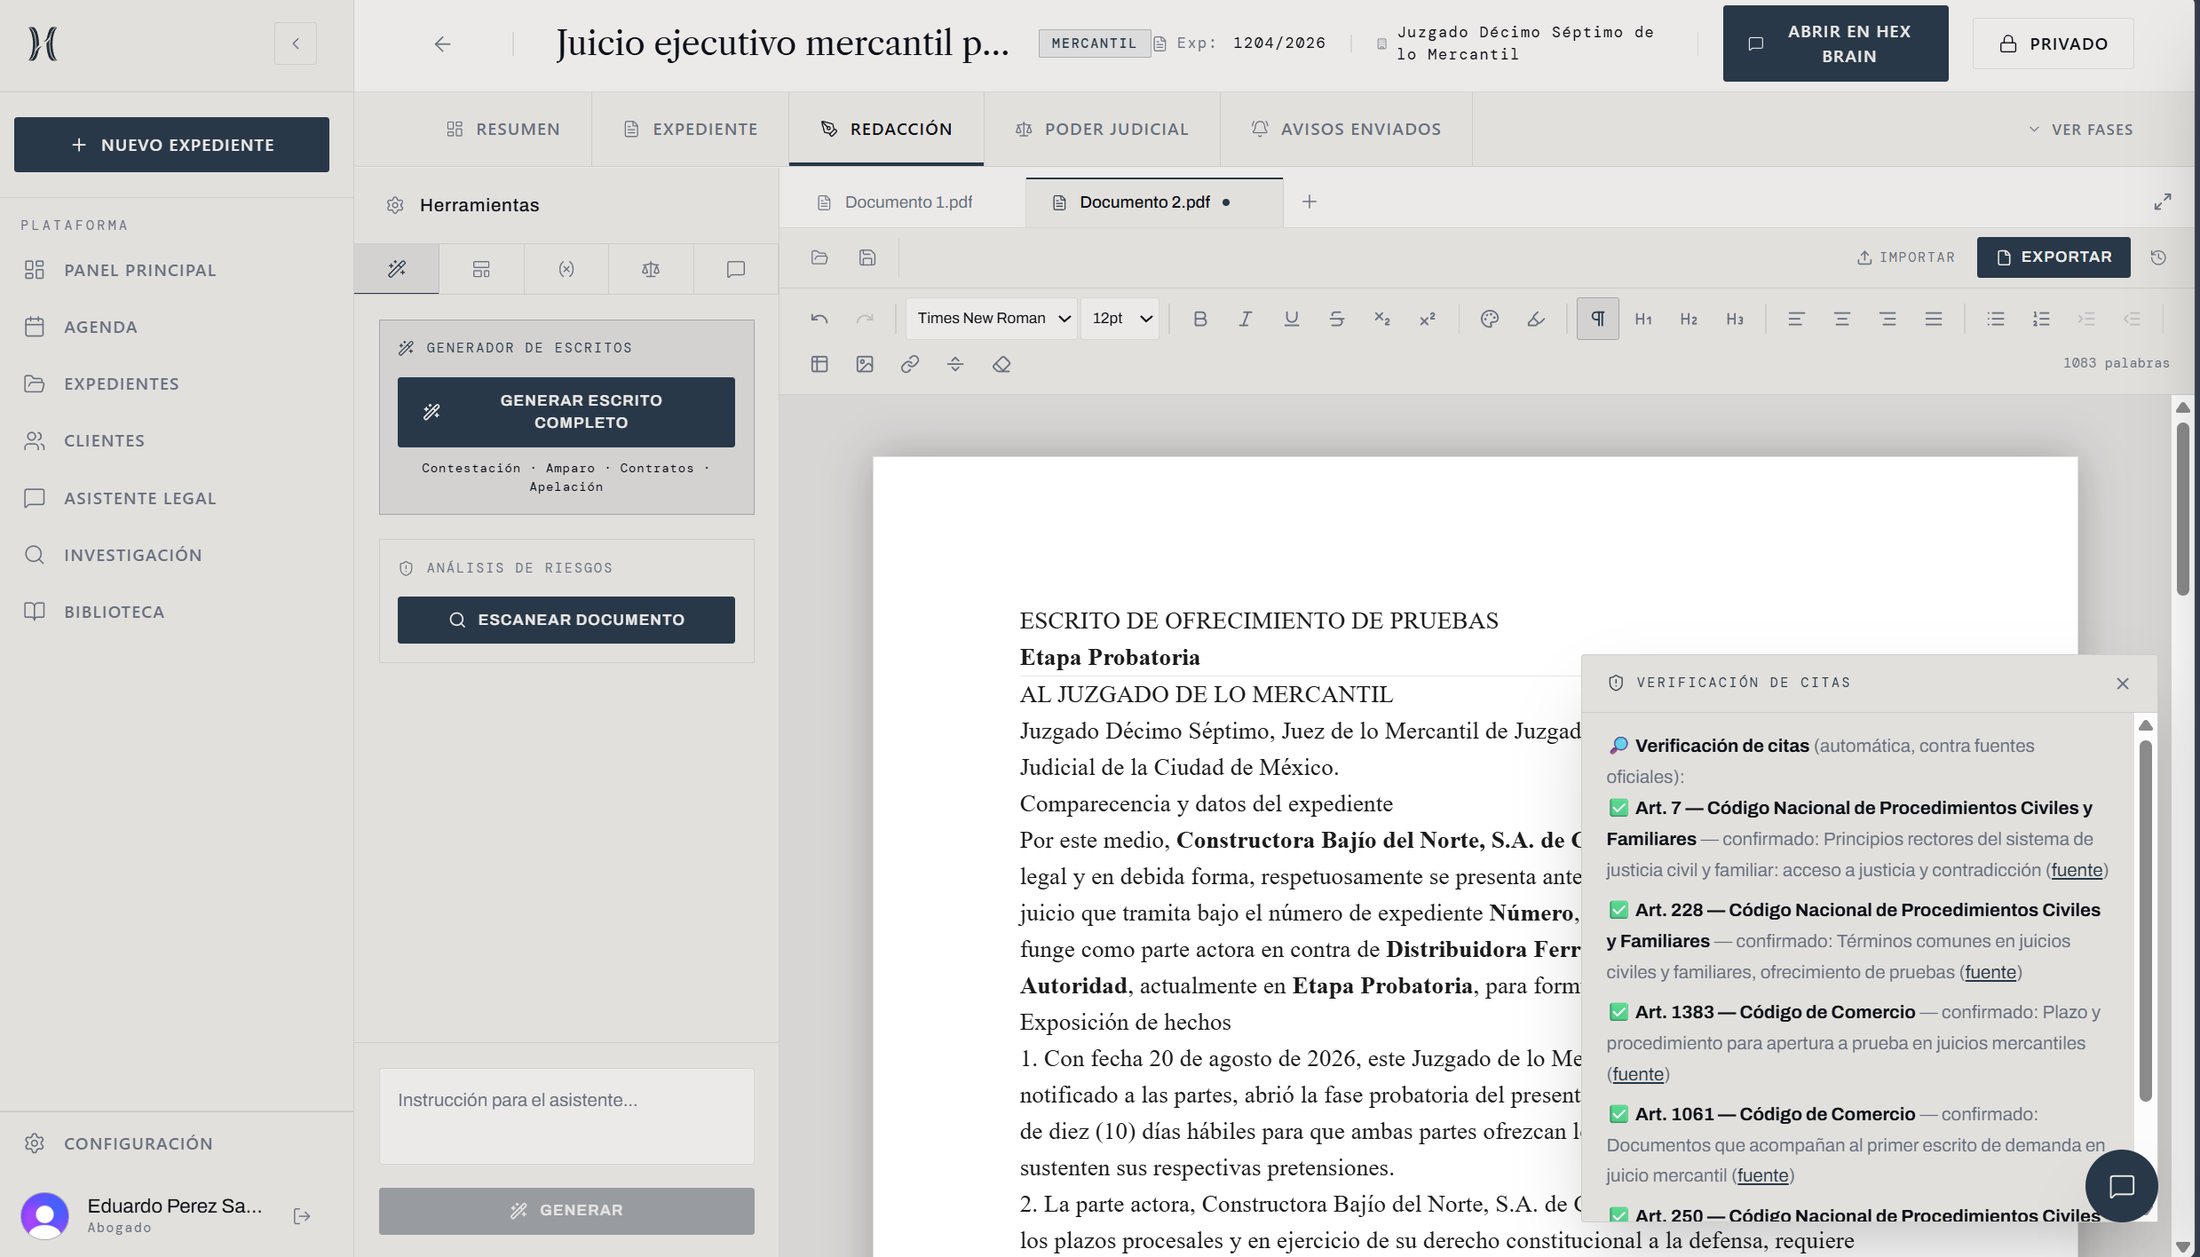Insert a horizontal divider line
This screenshot has height=1257, width=2200.
pos(955,364)
